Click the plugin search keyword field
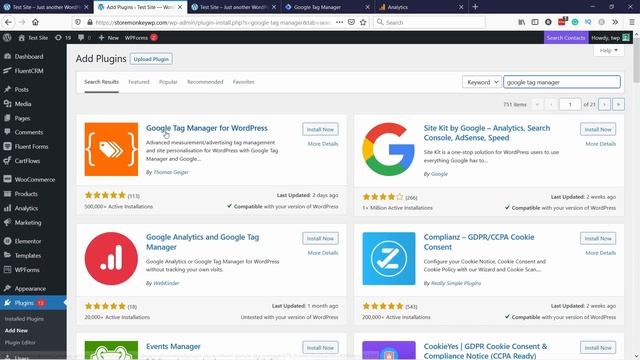640x360 pixels. click(562, 82)
